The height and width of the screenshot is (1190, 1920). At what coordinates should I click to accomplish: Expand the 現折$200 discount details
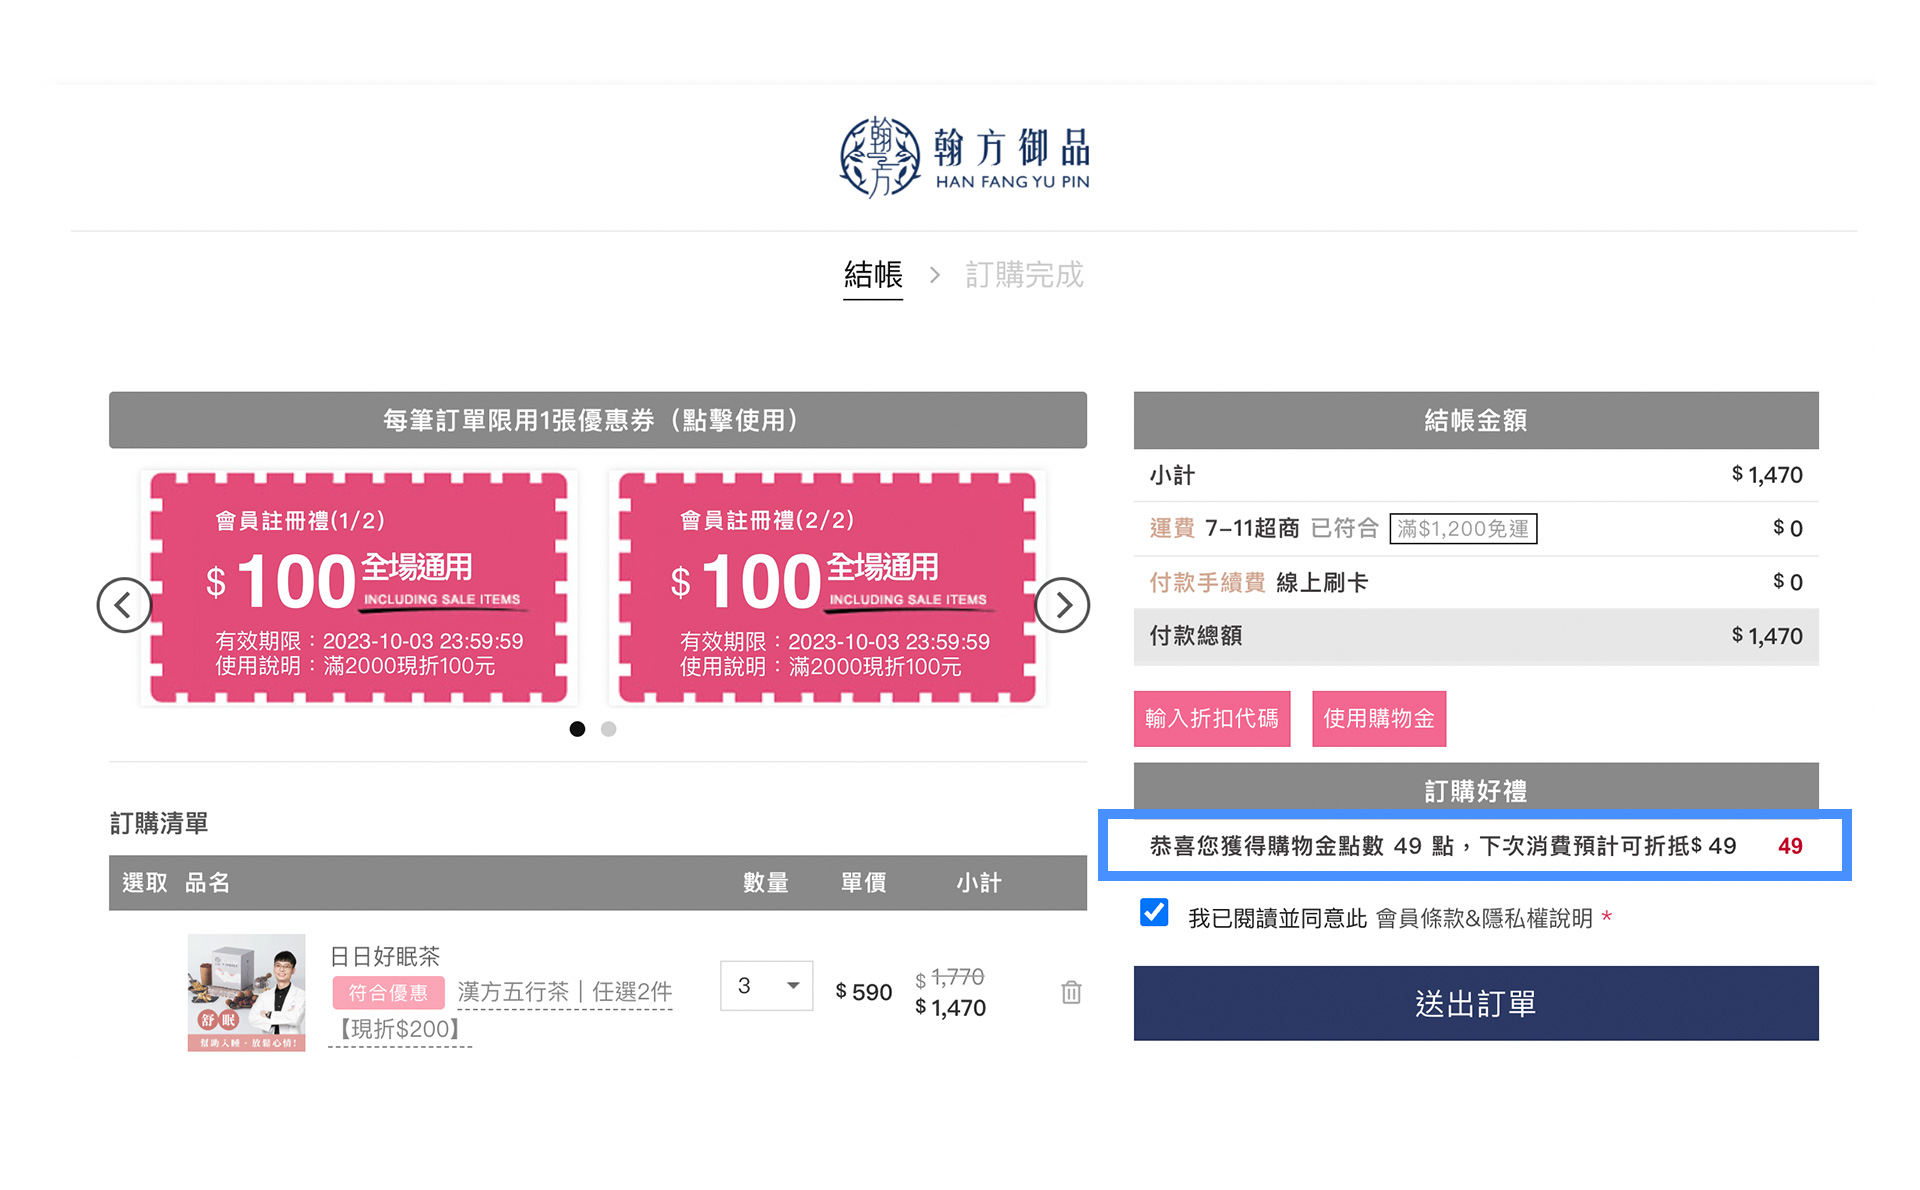pos(399,1029)
